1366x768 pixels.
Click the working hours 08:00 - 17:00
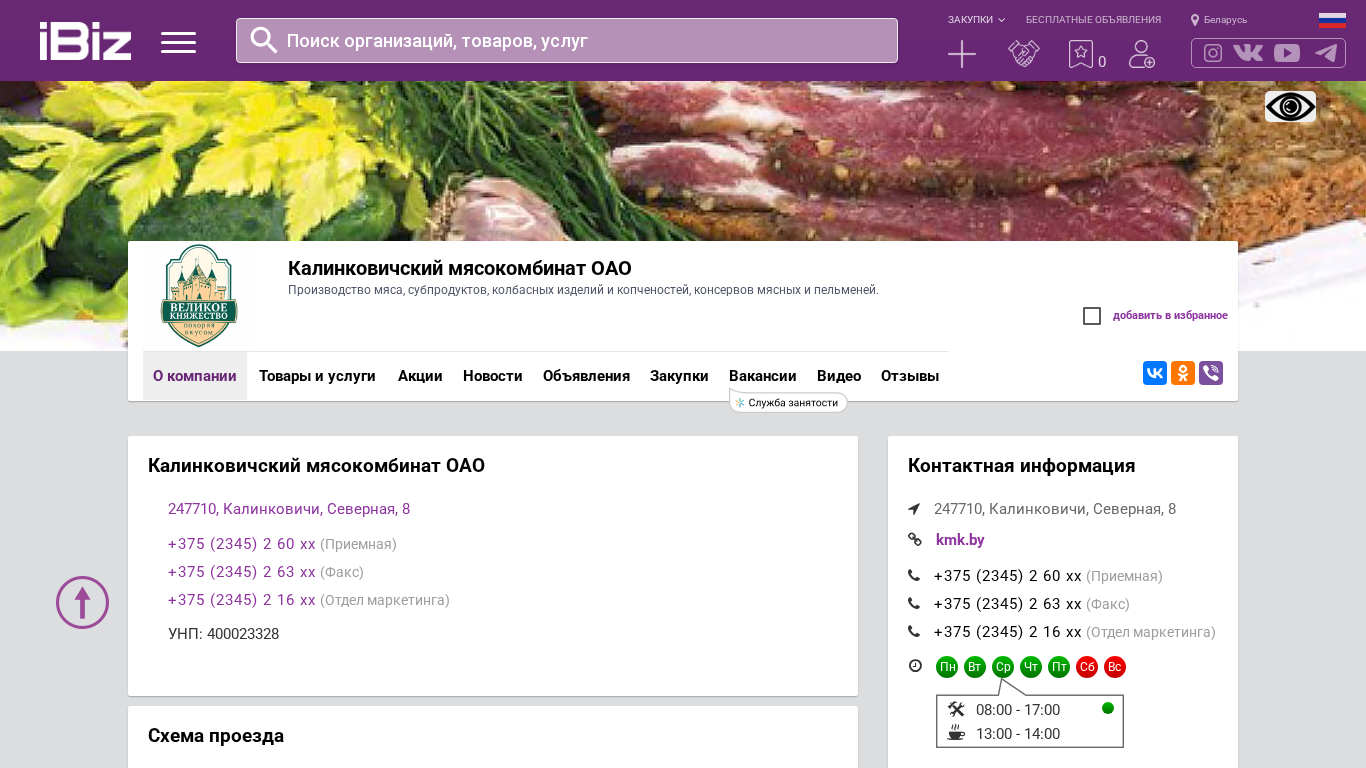coord(1018,710)
